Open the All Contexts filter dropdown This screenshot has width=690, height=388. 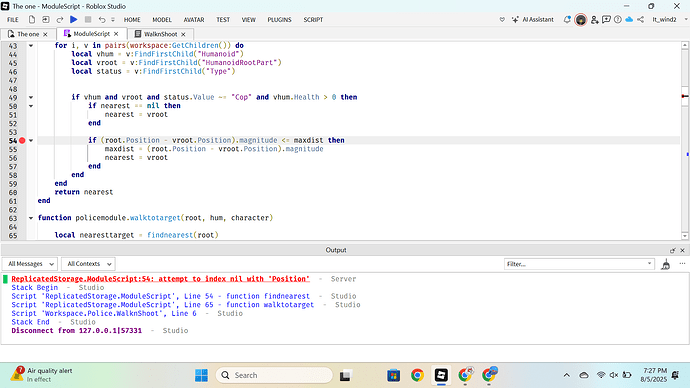88,264
